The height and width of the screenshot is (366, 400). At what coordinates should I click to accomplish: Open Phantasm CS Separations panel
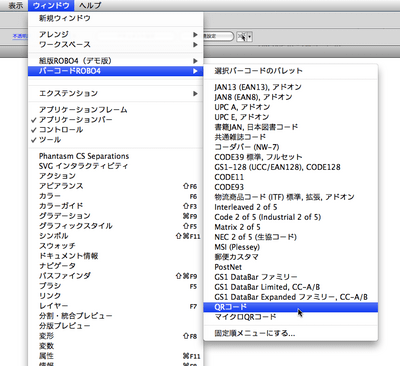pos(115,156)
